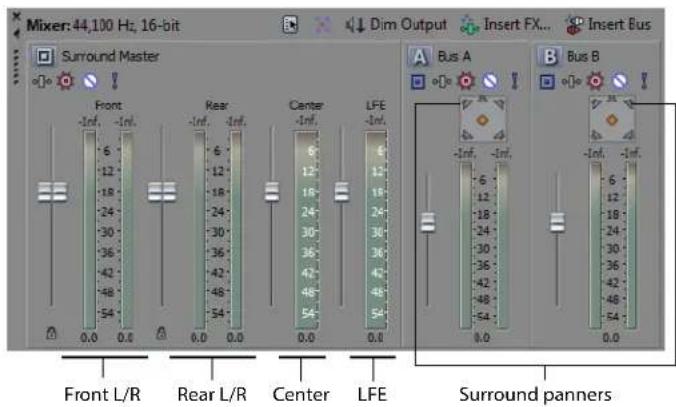The height and width of the screenshot is (407, 676).
Task: Solo the Surround Master bus
Action: coord(115,81)
